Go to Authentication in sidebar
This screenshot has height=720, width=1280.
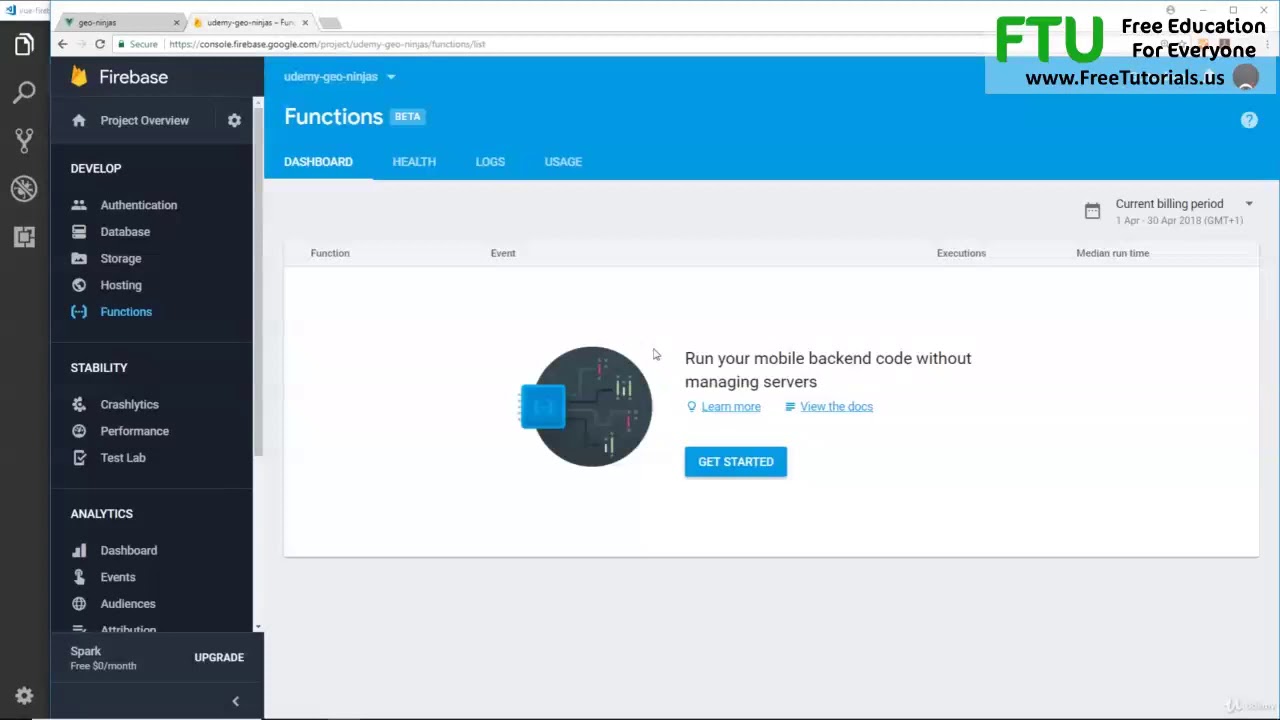138,205
